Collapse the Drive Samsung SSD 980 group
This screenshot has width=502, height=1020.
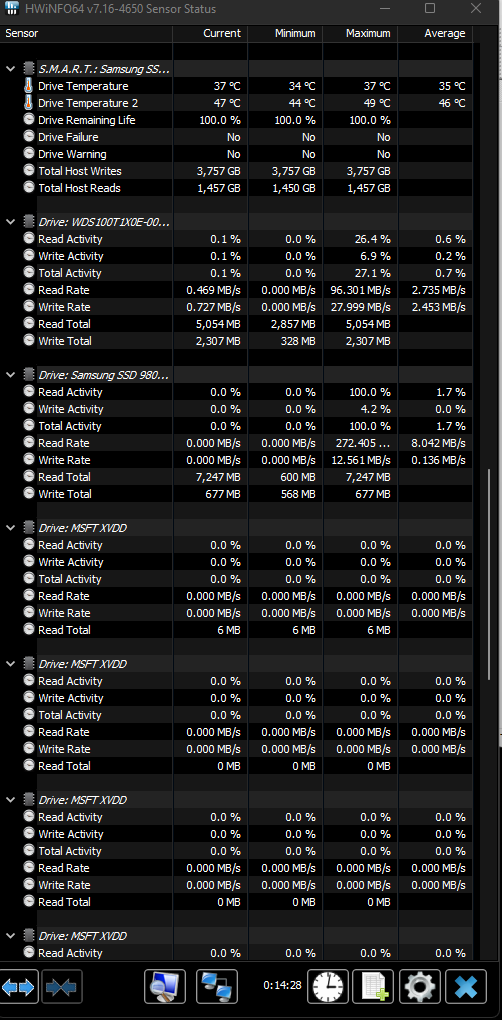[10, 375]
